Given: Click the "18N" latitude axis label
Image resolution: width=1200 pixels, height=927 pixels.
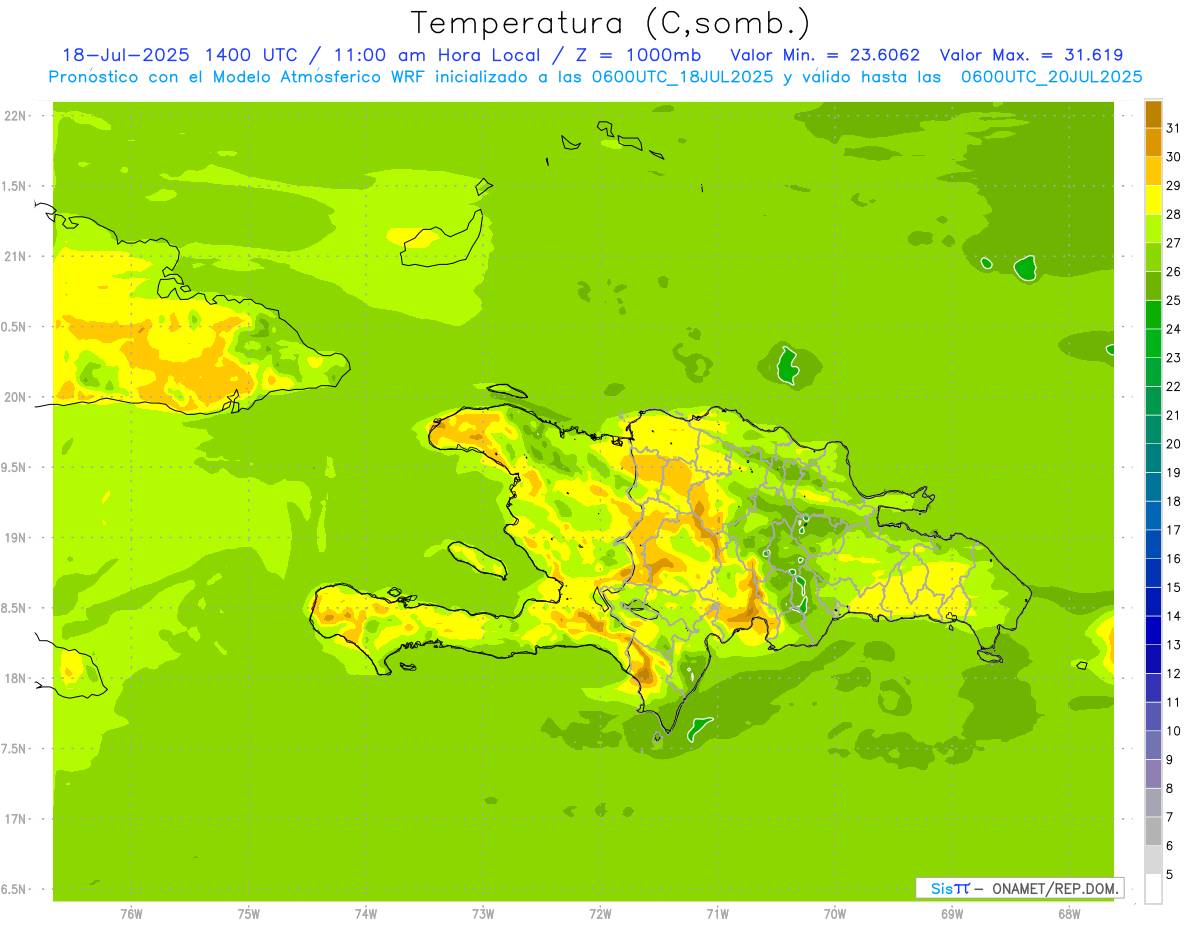Looking at the screenshot, I should pos(15,678).
